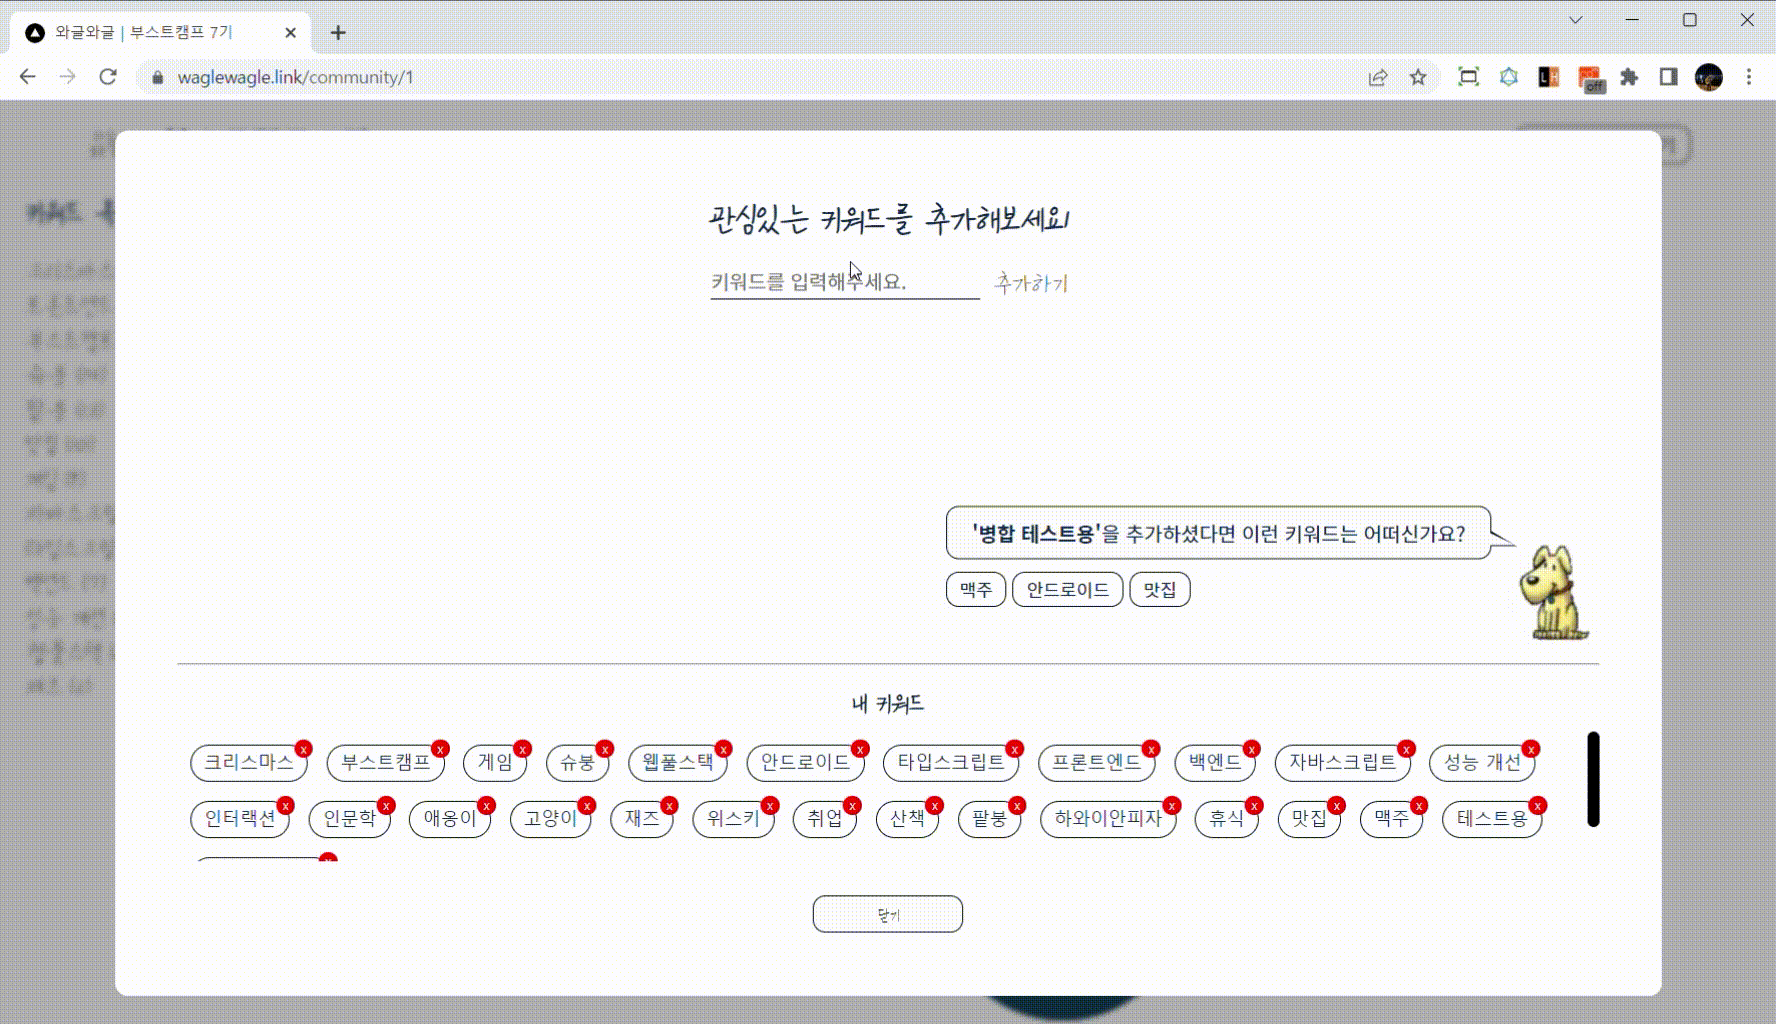
Task: Click the keyword input field
Action: coord(845,282)
